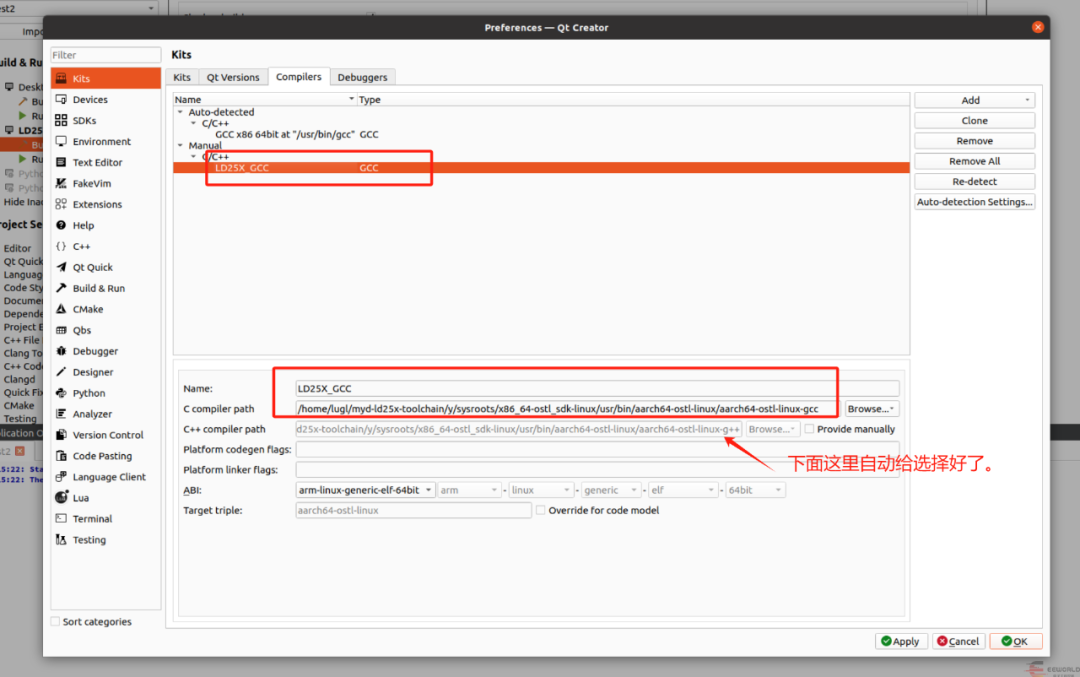Switch to the Debuggers tab
Image resolution: width=1080 pixels, height=677 pixels.
pyautogui.click(x=362, y=77)
